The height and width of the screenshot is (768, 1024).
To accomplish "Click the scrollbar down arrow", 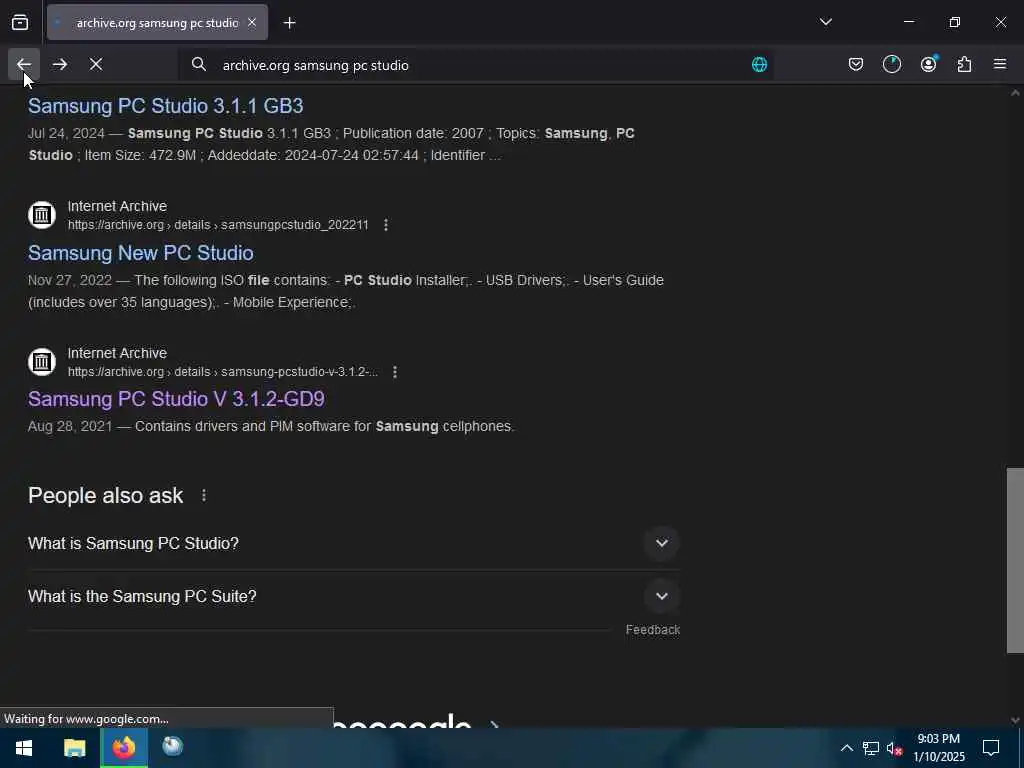I will point(1015,720).
